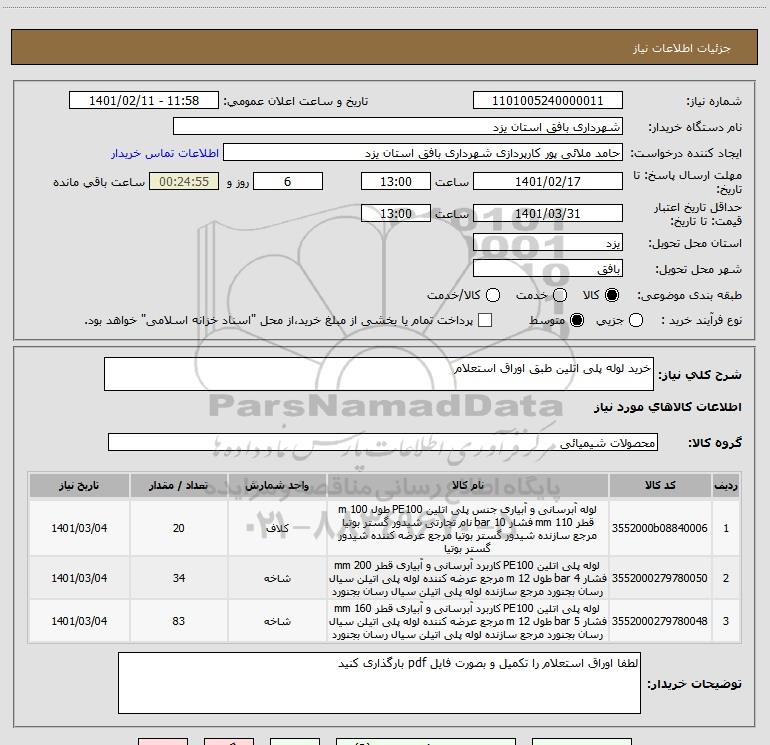
Task: Click the price validity time 13:00 field
Action: [396, 214]
